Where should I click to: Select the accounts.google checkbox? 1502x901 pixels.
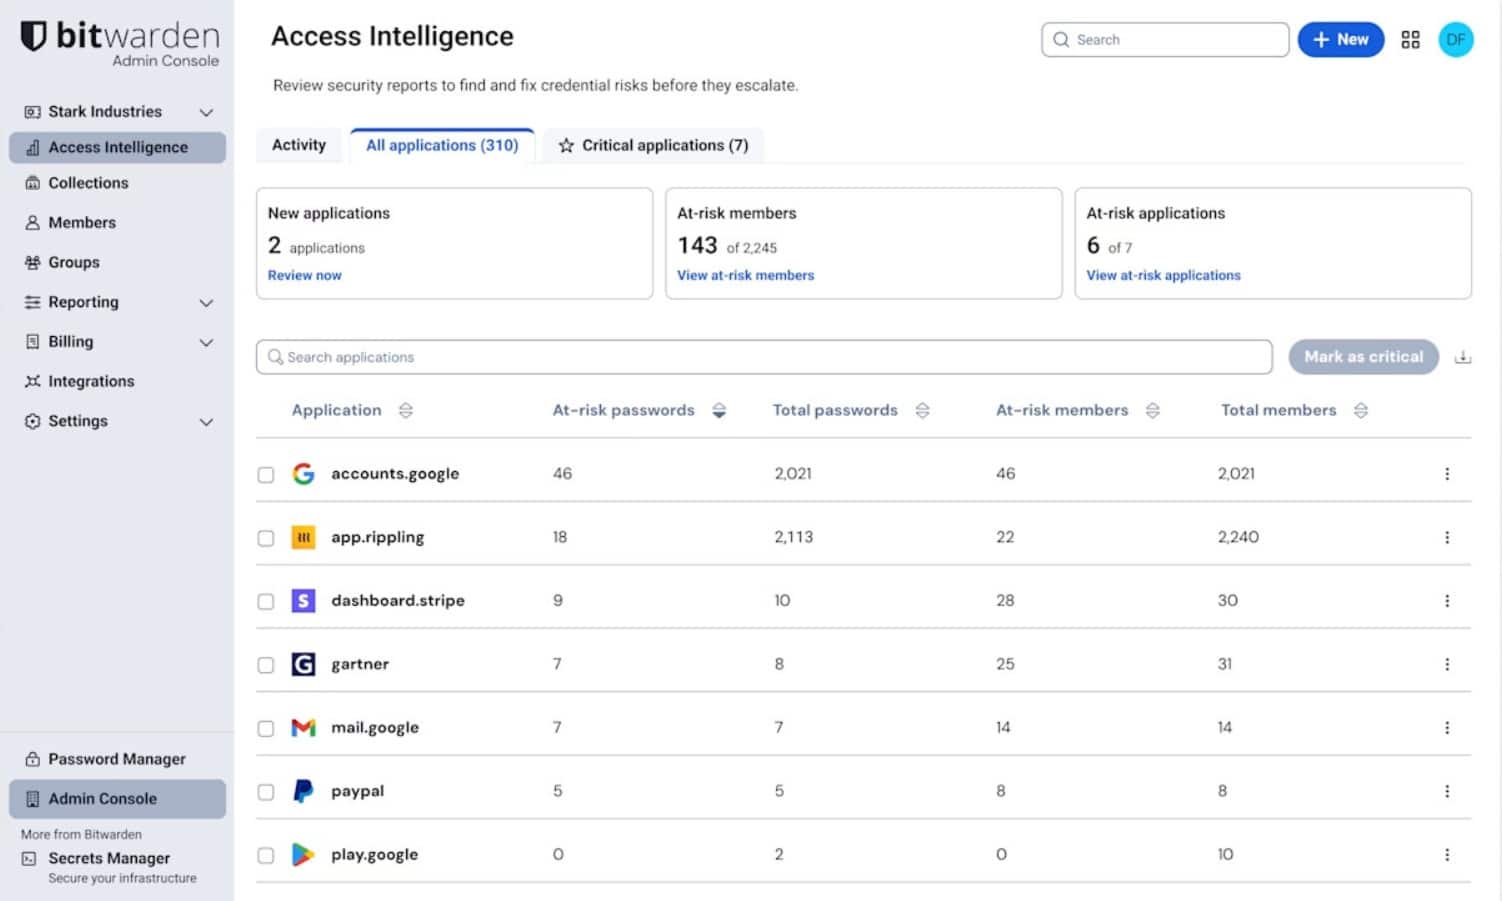(x=266, y=475)
